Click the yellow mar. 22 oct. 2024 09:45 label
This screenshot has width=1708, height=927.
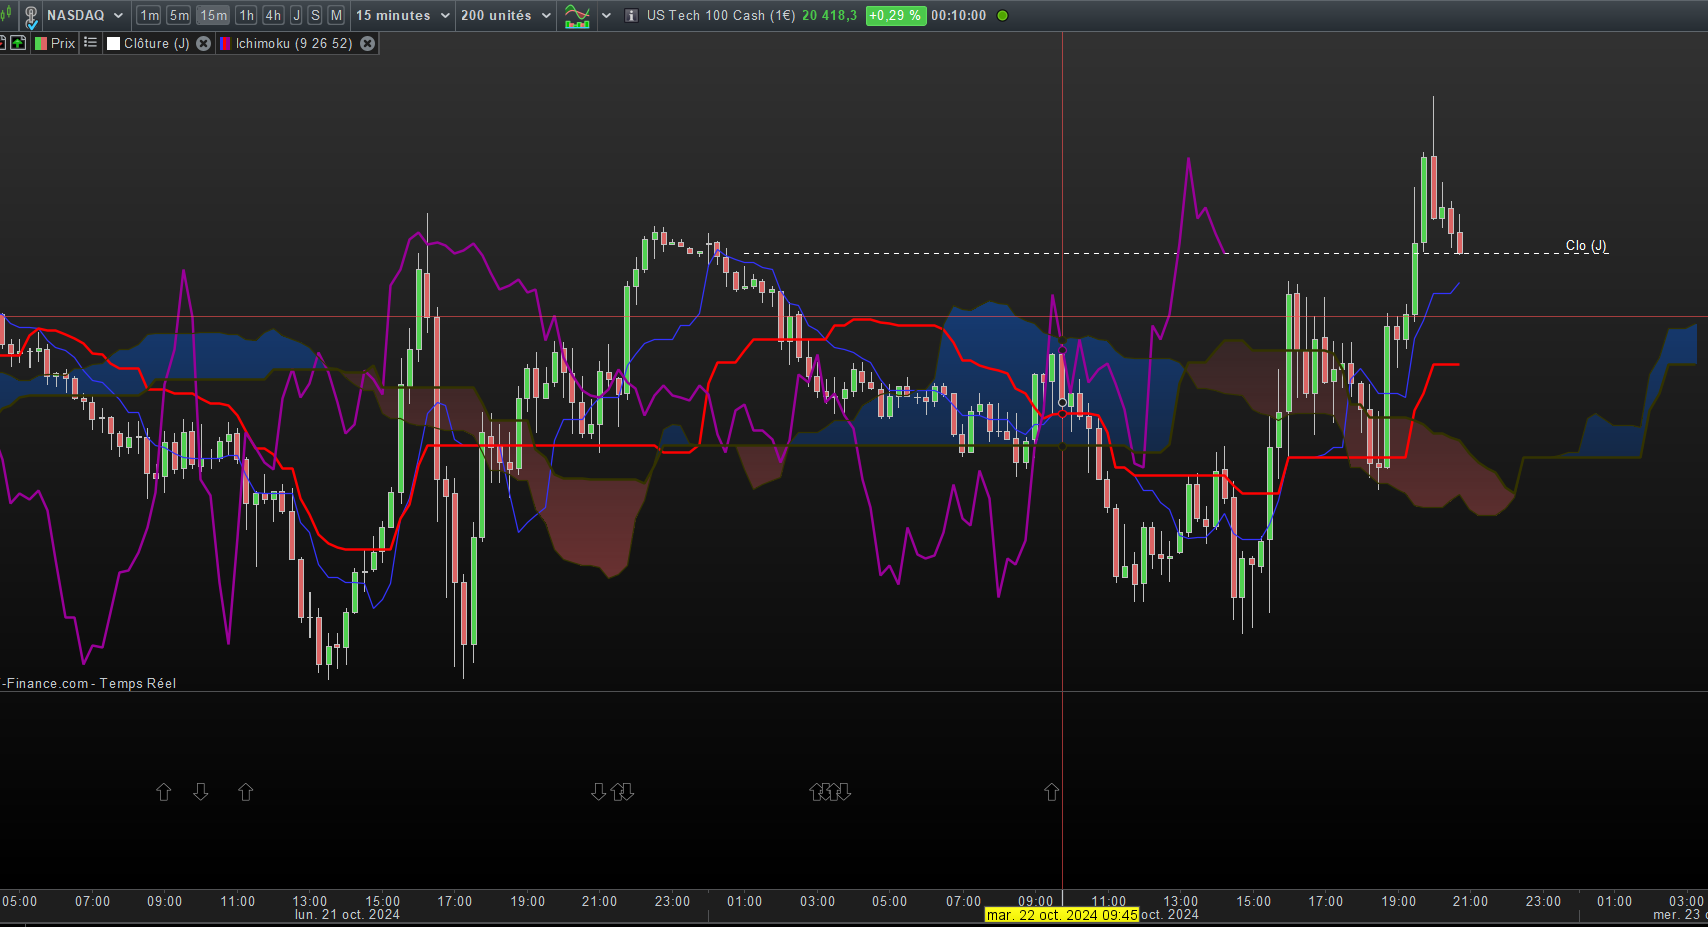[x=1062, y=915]
